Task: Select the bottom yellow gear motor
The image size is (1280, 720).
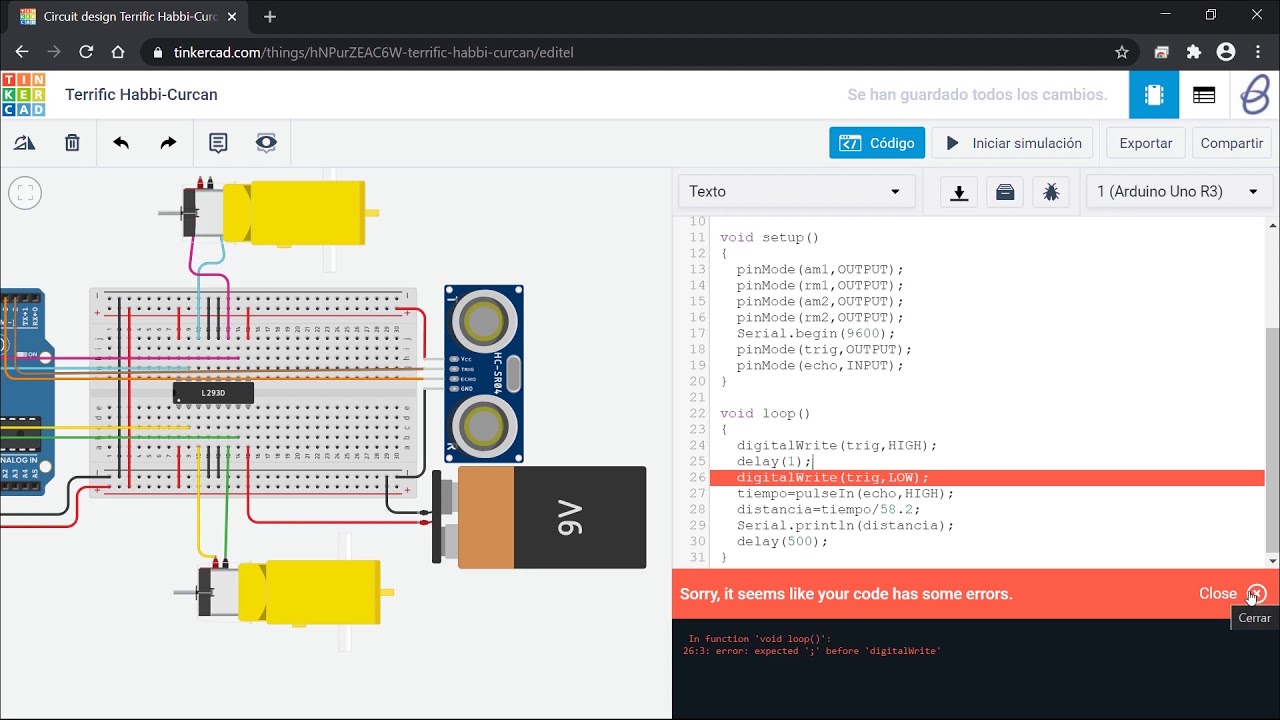Action: click(290, 591)
